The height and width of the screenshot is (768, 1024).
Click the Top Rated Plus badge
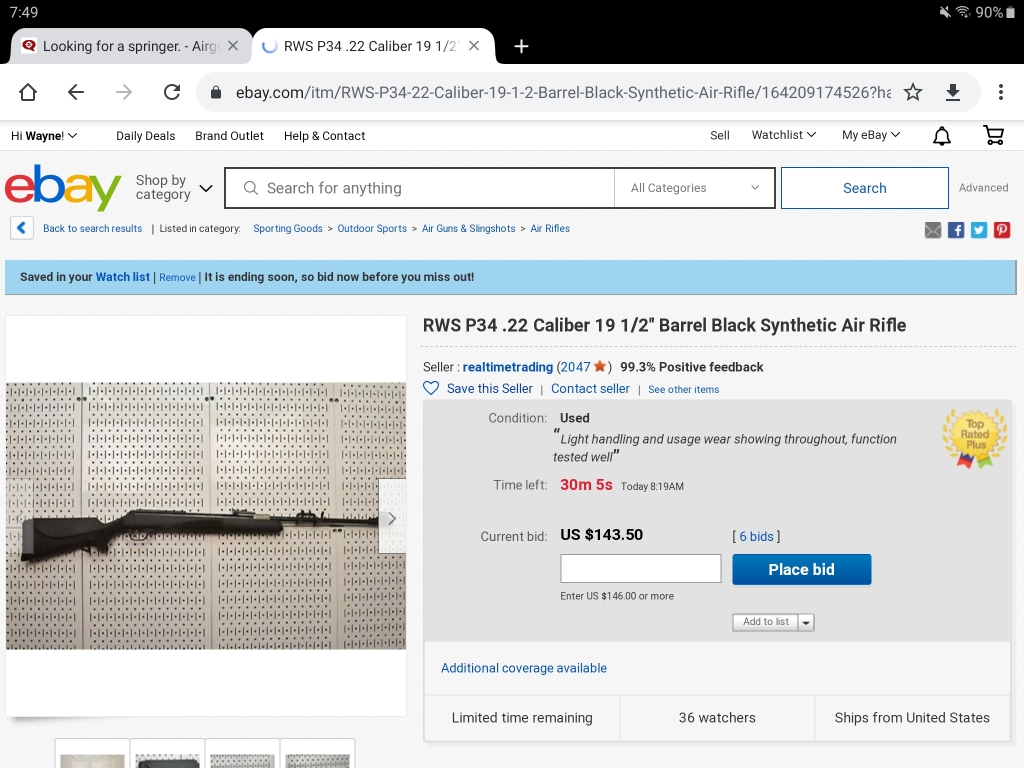point(974,438)
